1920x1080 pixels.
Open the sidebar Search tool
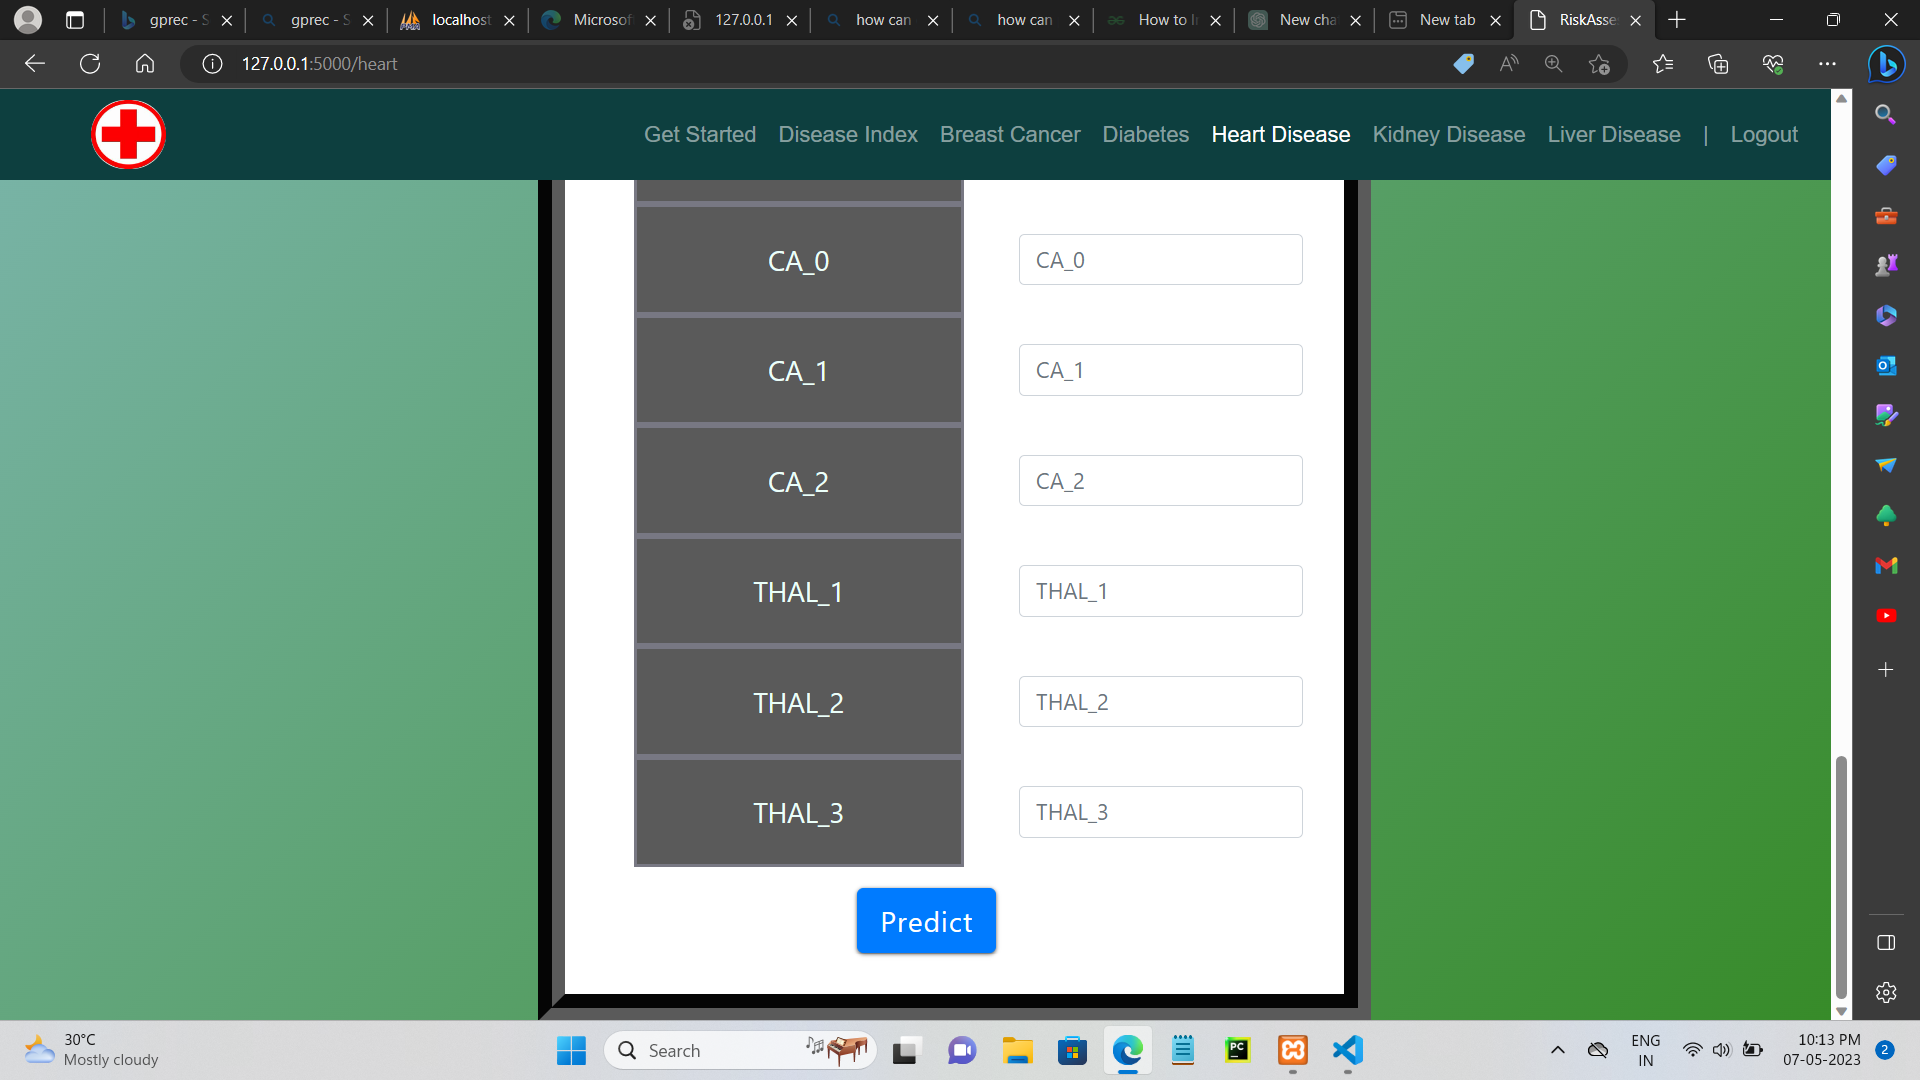click(1886, 115)
